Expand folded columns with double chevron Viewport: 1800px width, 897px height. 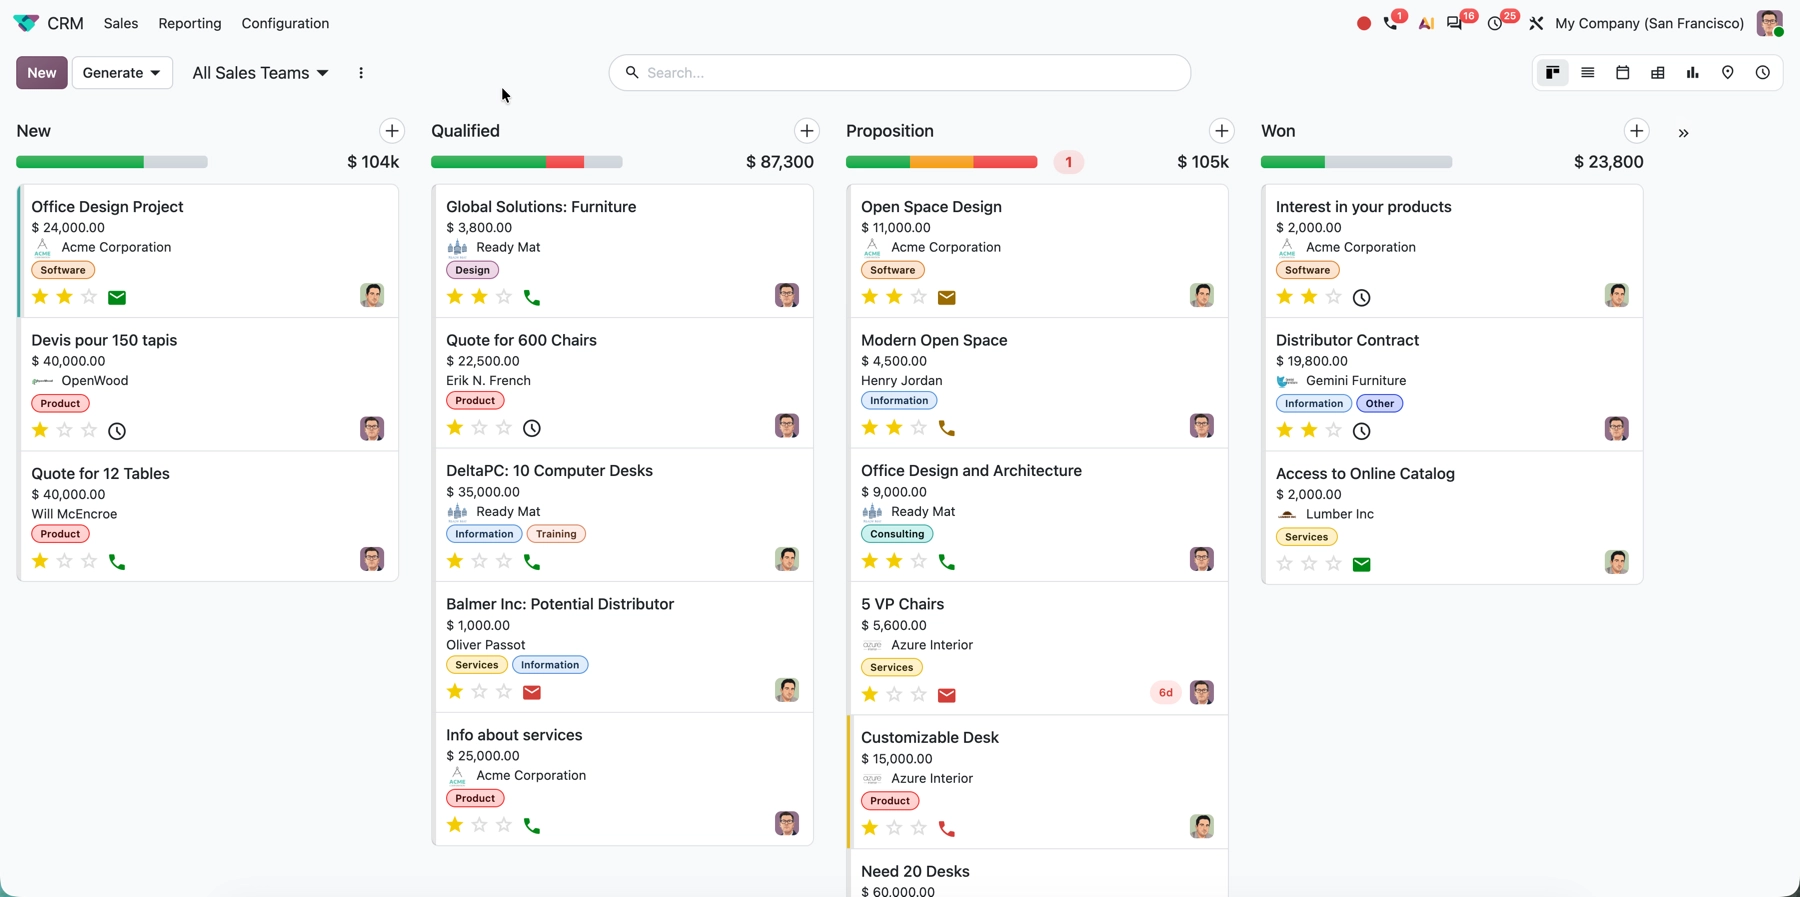tap(1684, 133)
